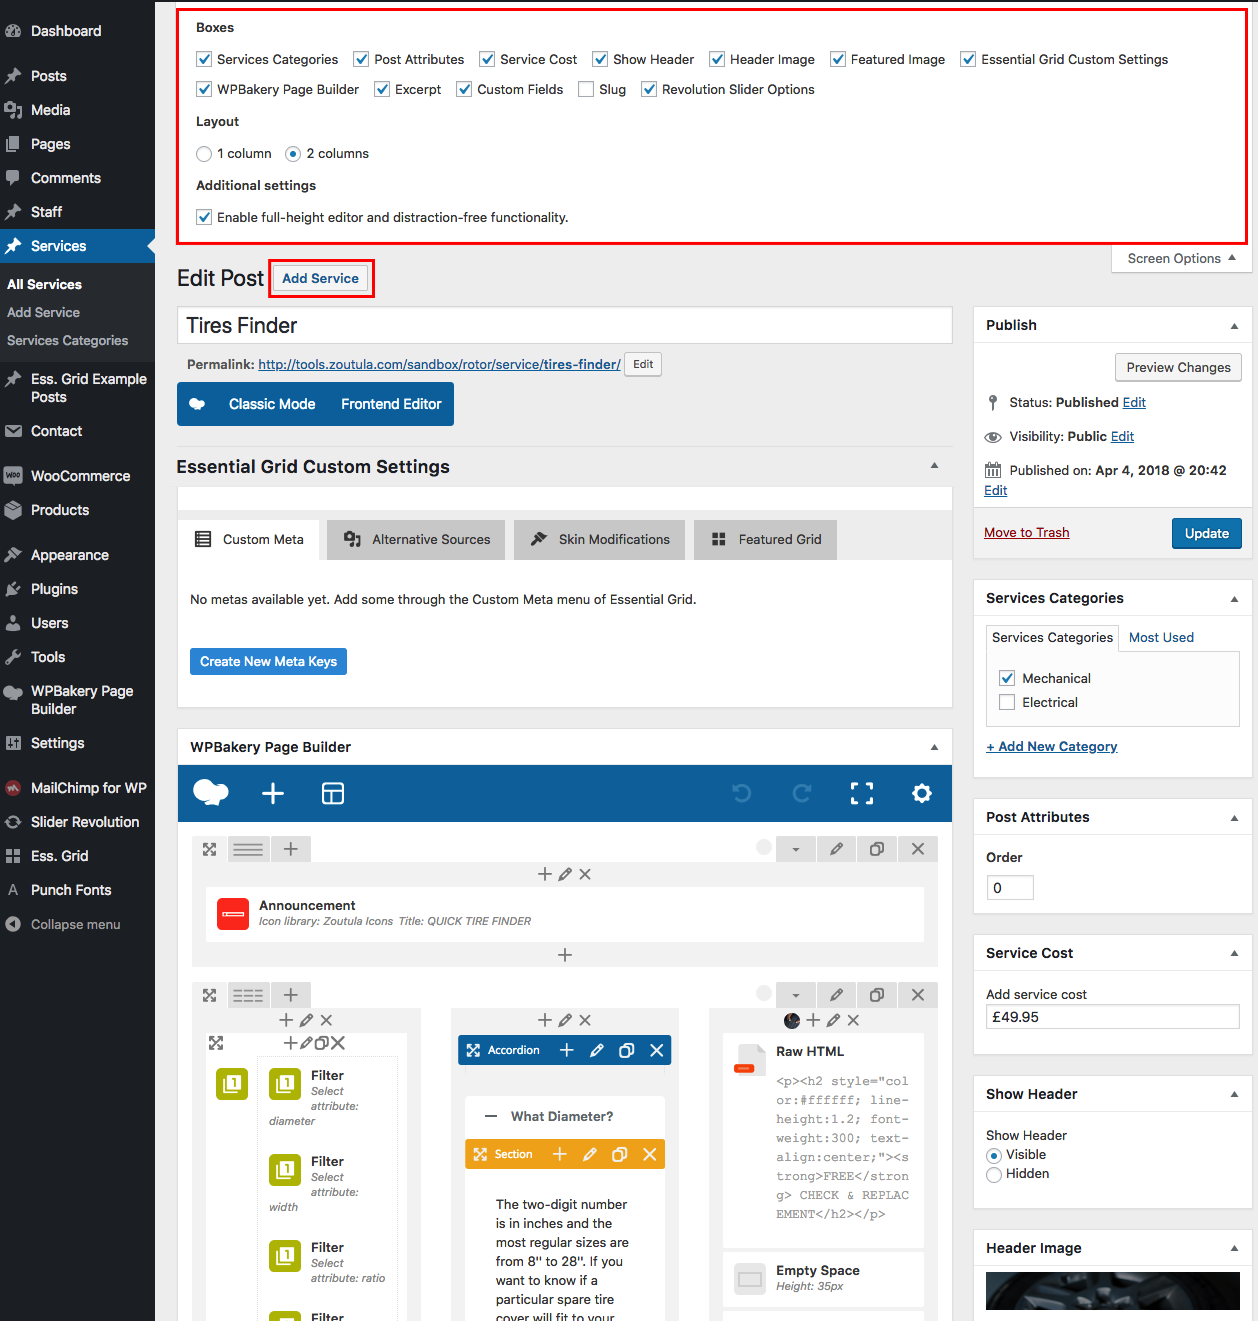
Task: Click the WPBakery cloud logo icon
Action: [x=210, y=793]
